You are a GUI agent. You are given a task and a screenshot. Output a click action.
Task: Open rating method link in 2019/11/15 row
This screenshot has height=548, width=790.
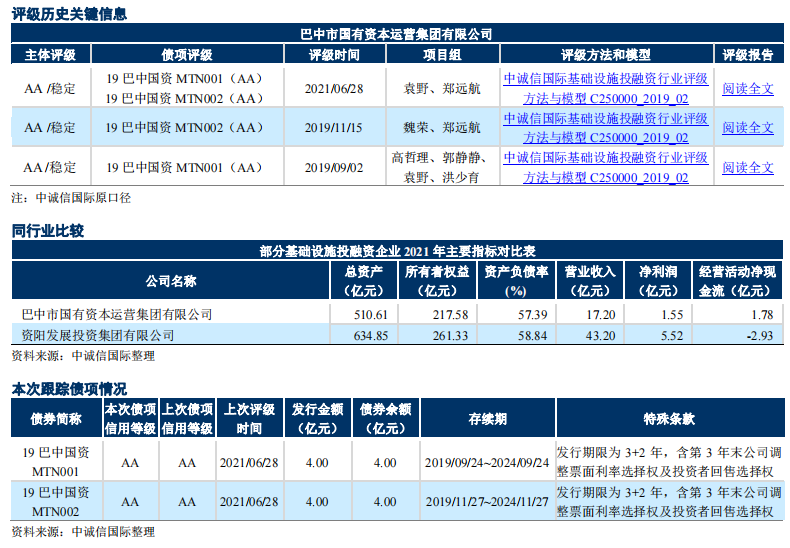coord(606,128)
